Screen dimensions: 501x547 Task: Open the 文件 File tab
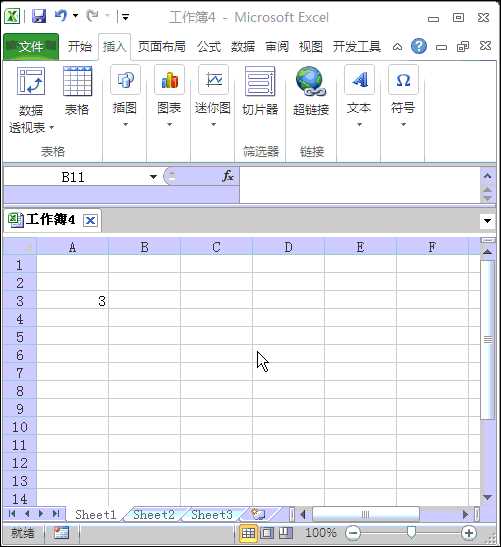coord(31,46)
